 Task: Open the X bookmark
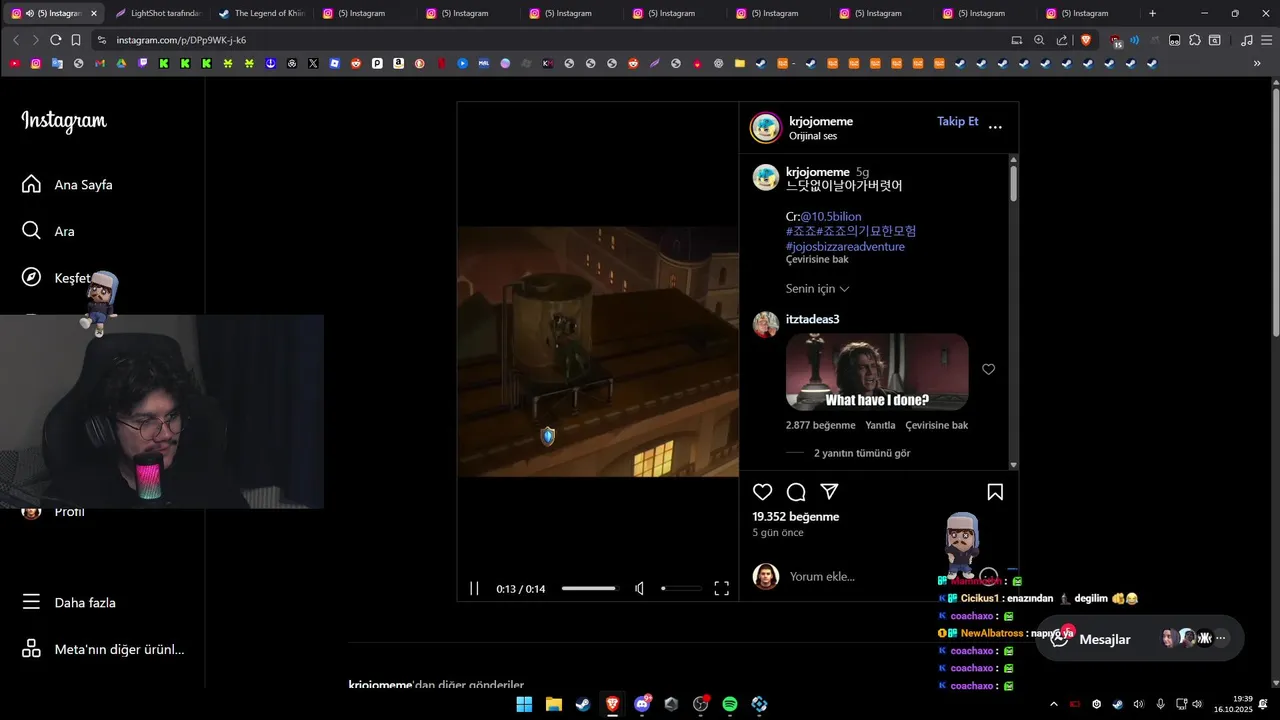pyautogui.click(x=313, y=63)
